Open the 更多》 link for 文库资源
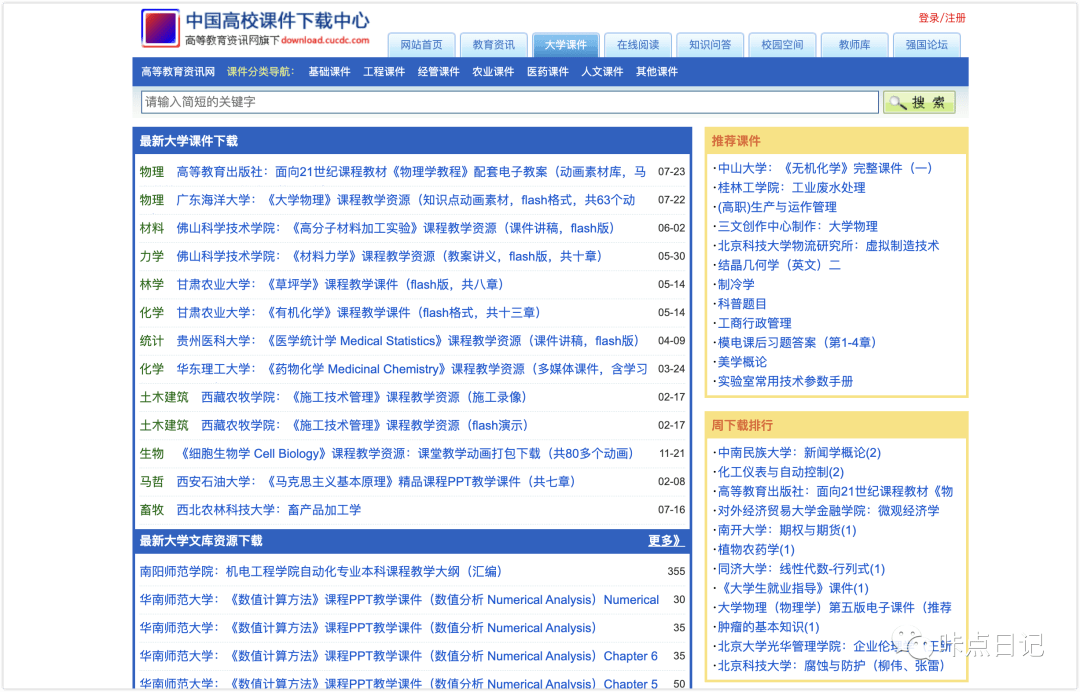 tap(665, 541)
